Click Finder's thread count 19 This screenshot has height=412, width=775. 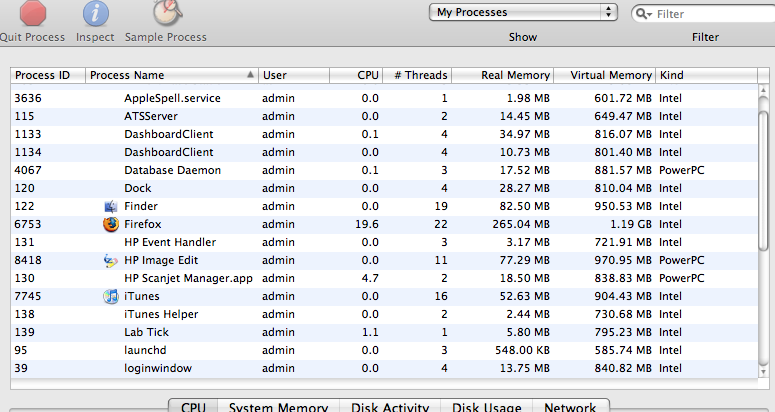pos(441,206)
